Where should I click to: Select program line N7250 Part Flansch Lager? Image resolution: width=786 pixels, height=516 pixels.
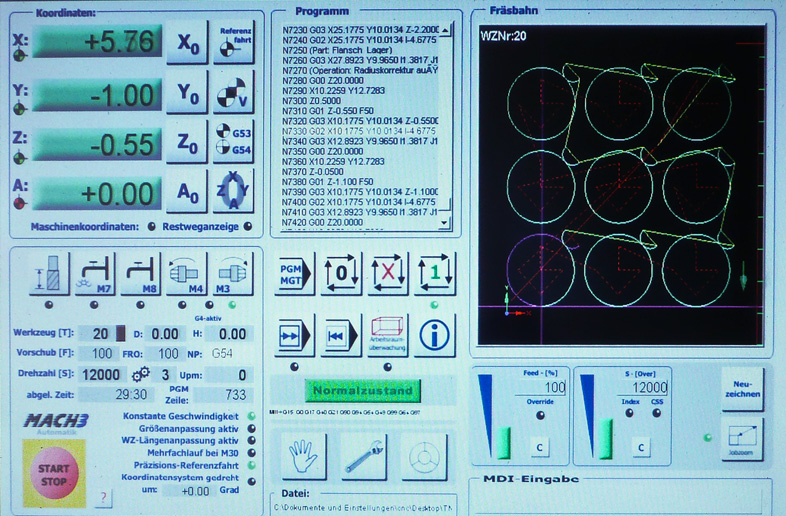pyautogui.click(x=337, y=50)
